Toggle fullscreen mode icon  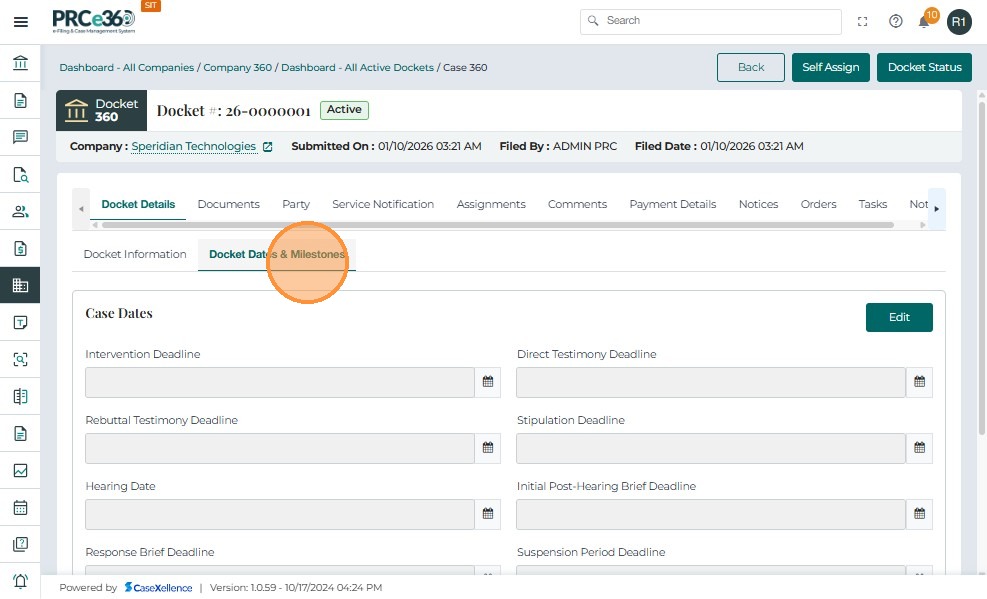863,21
